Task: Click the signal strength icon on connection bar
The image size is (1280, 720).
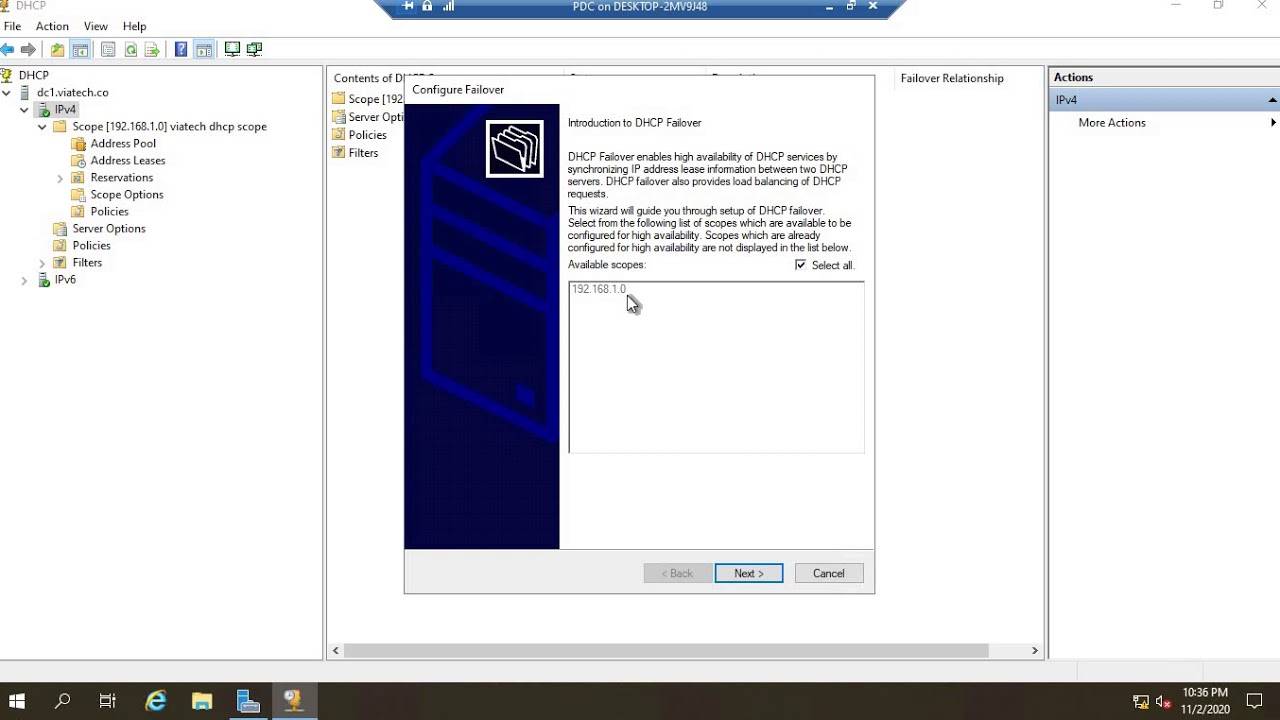Action: point(448,6)
